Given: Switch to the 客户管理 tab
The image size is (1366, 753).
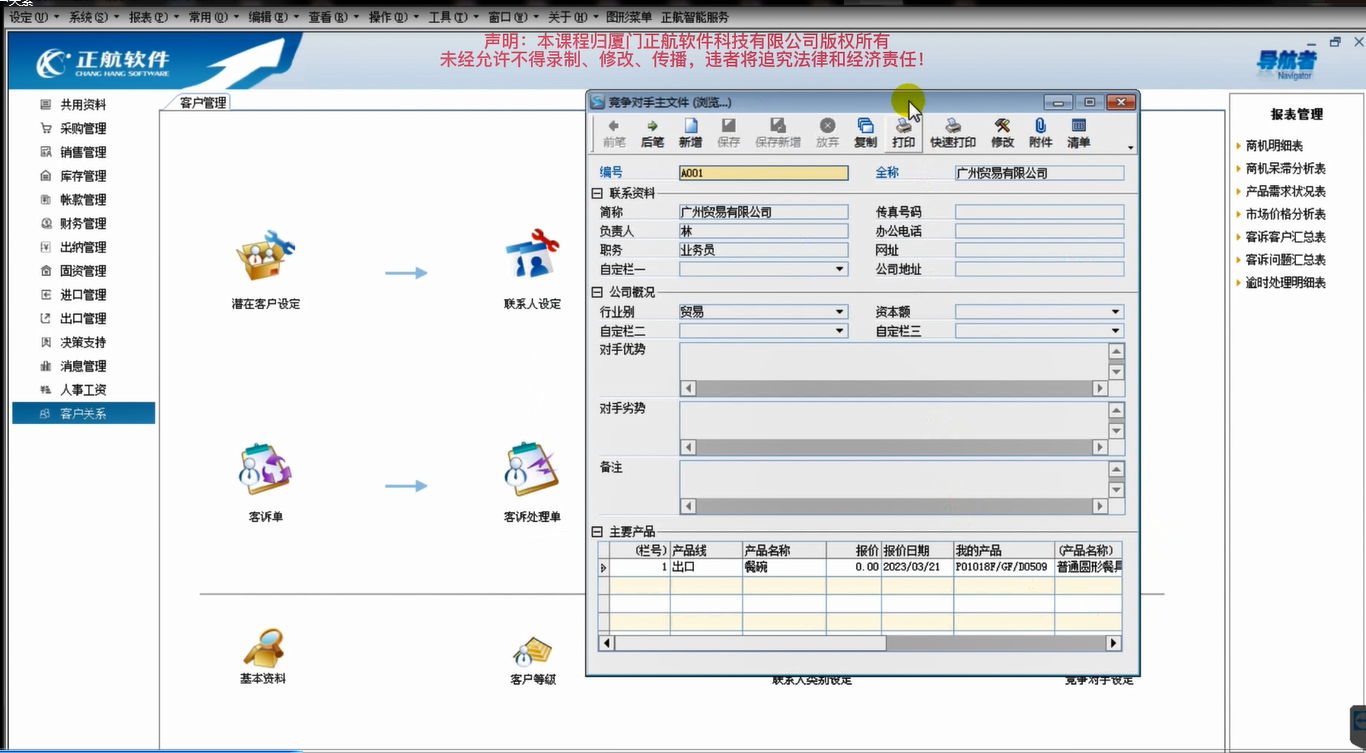Looking at the screenshot, I should [x=203, y=102].
